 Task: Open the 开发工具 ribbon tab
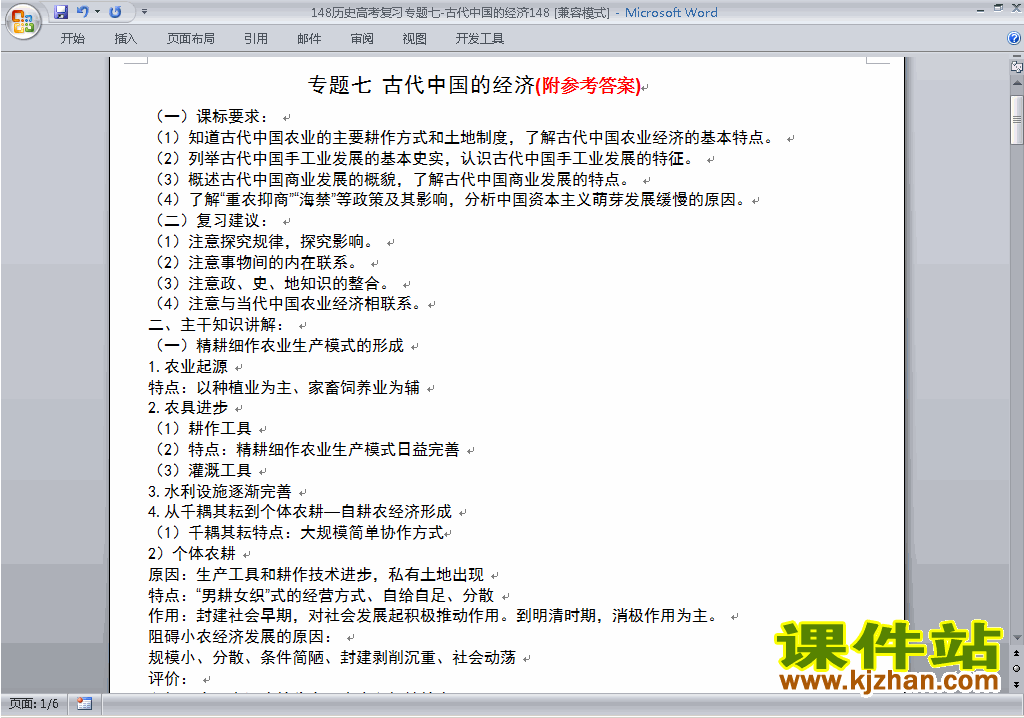click(x=480, y=39)
